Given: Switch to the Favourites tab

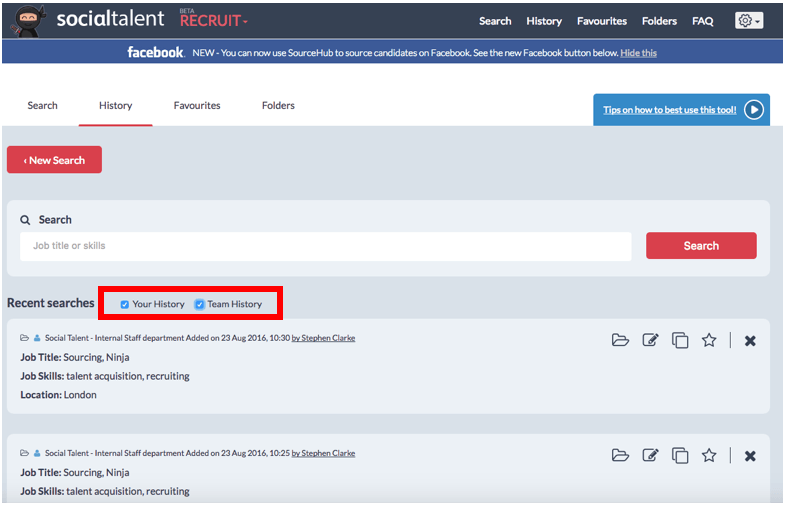Looking at the screenshot, I should (197, 105).
